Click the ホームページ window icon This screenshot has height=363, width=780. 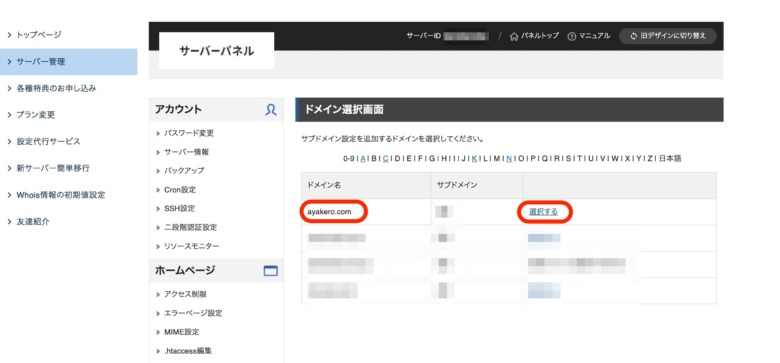coord(271,271)
